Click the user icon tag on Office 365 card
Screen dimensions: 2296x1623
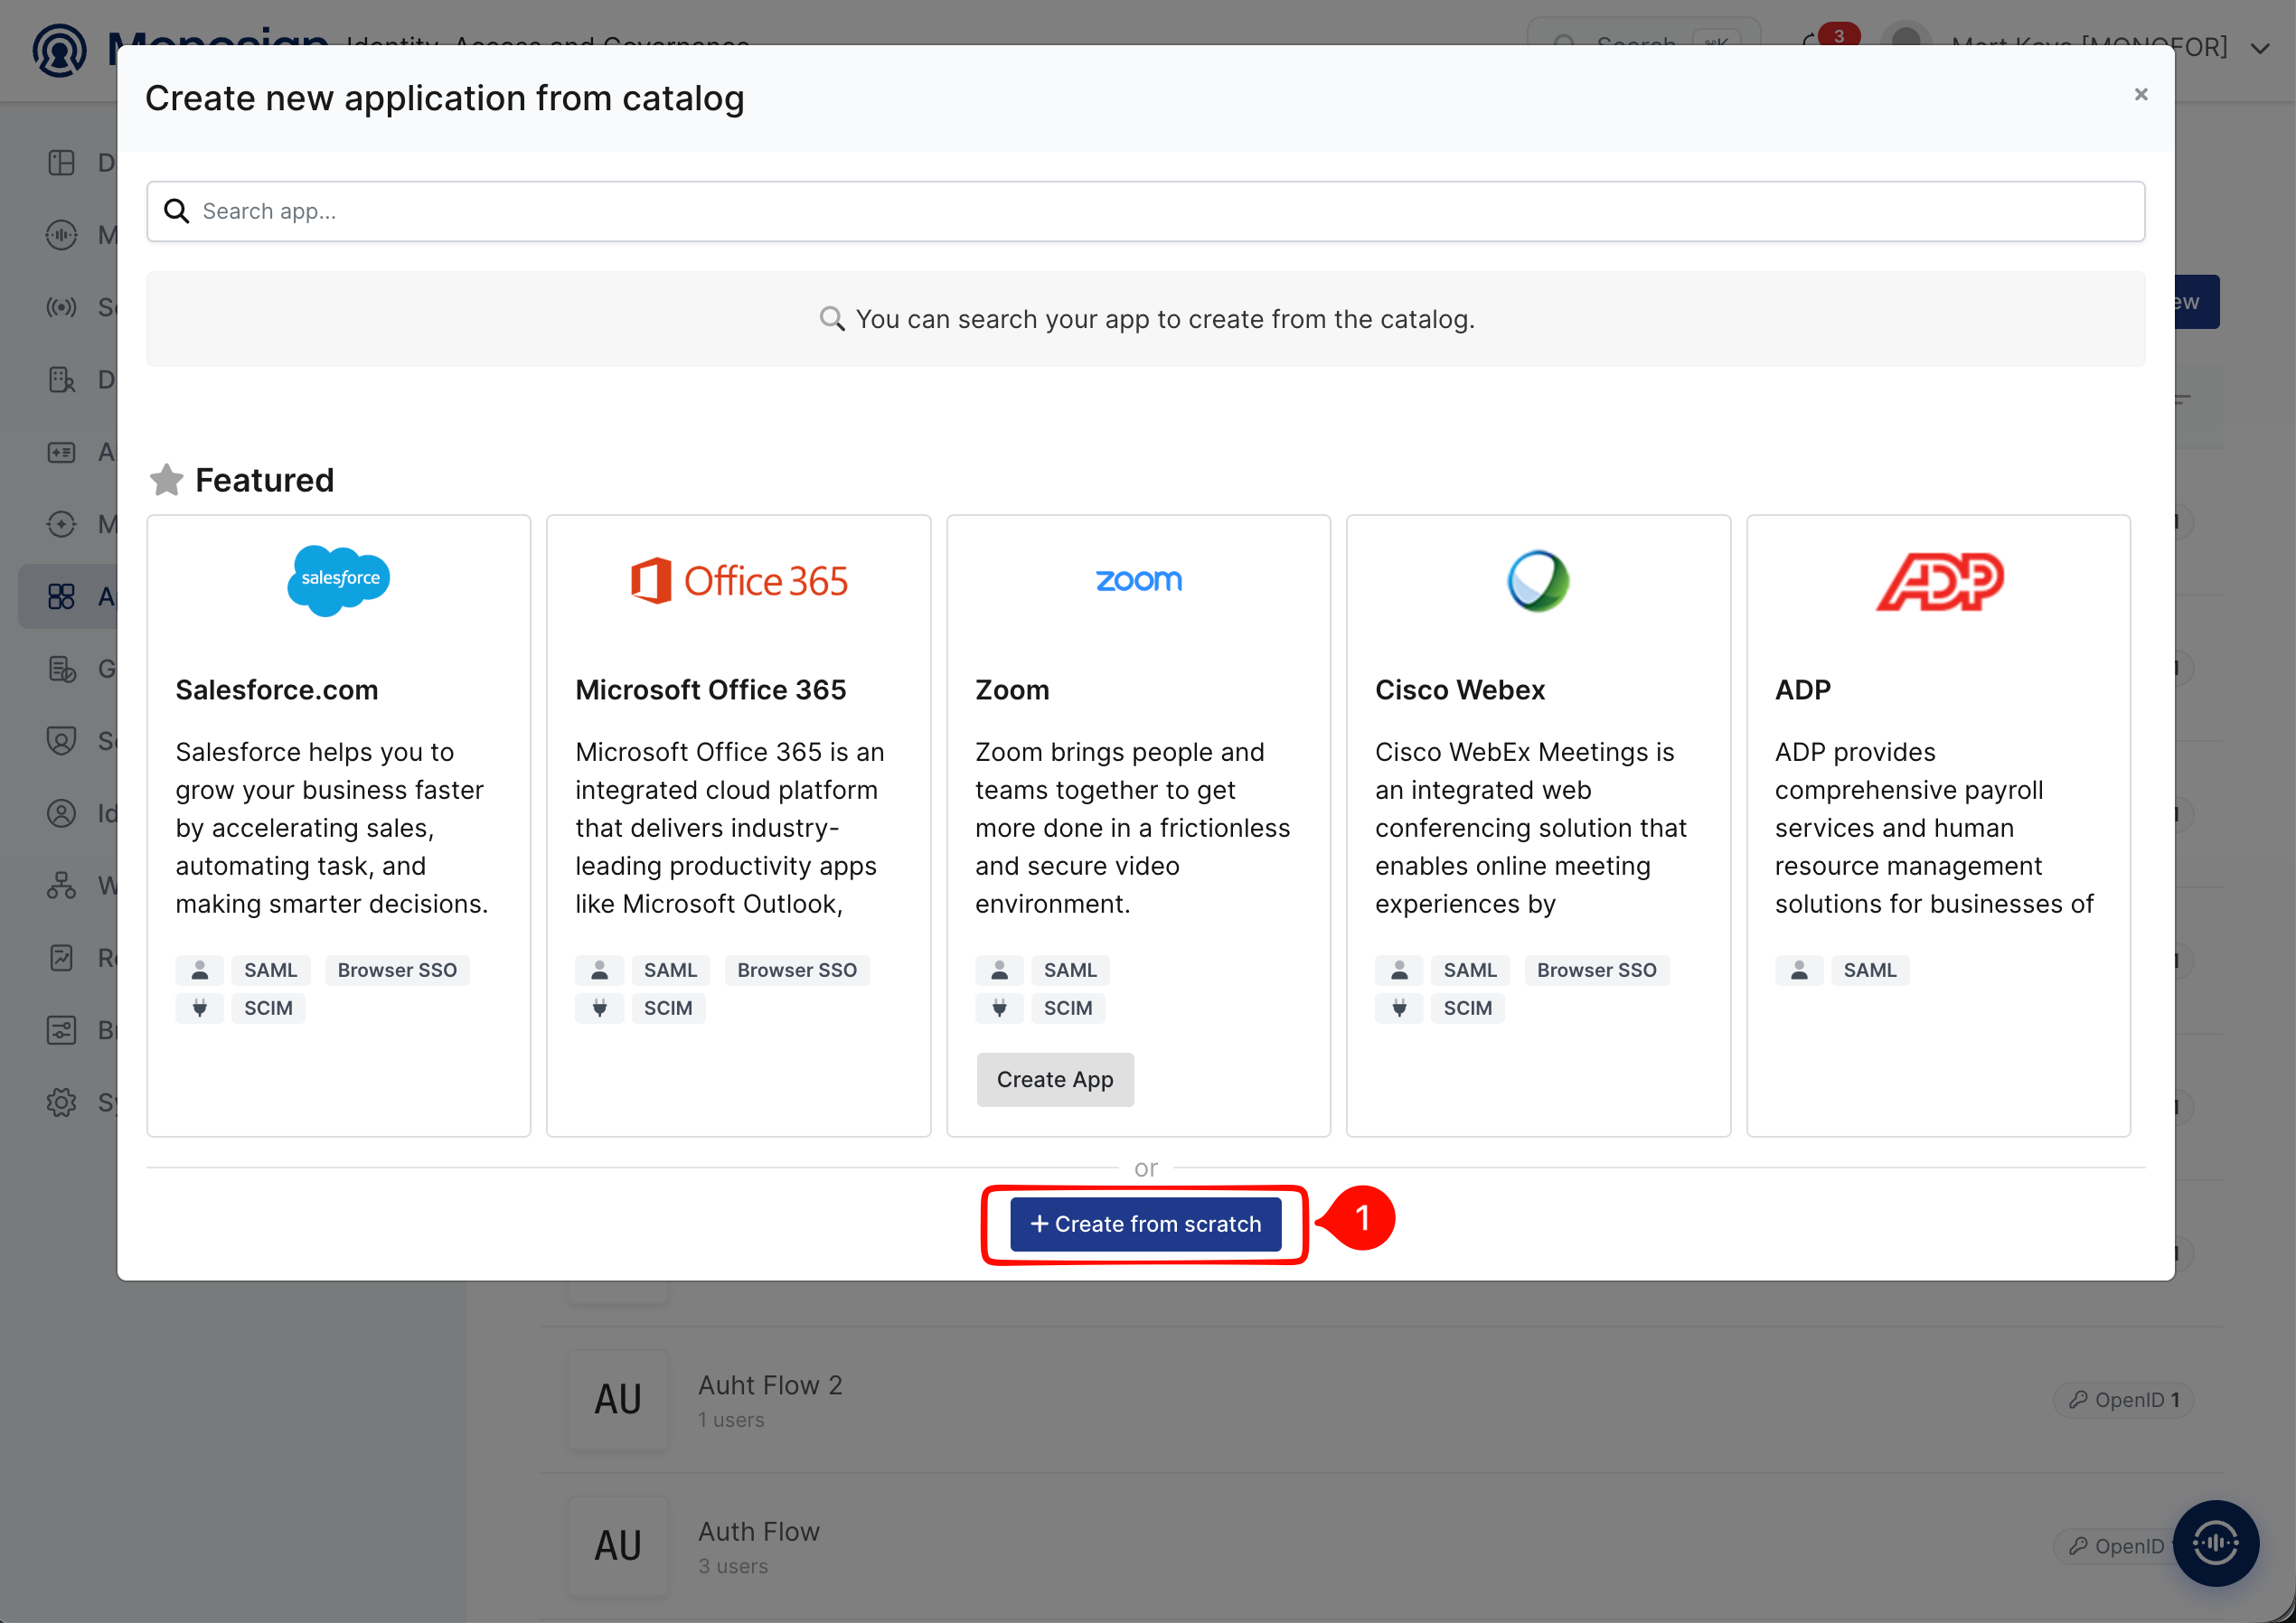(x=600, y=970)
